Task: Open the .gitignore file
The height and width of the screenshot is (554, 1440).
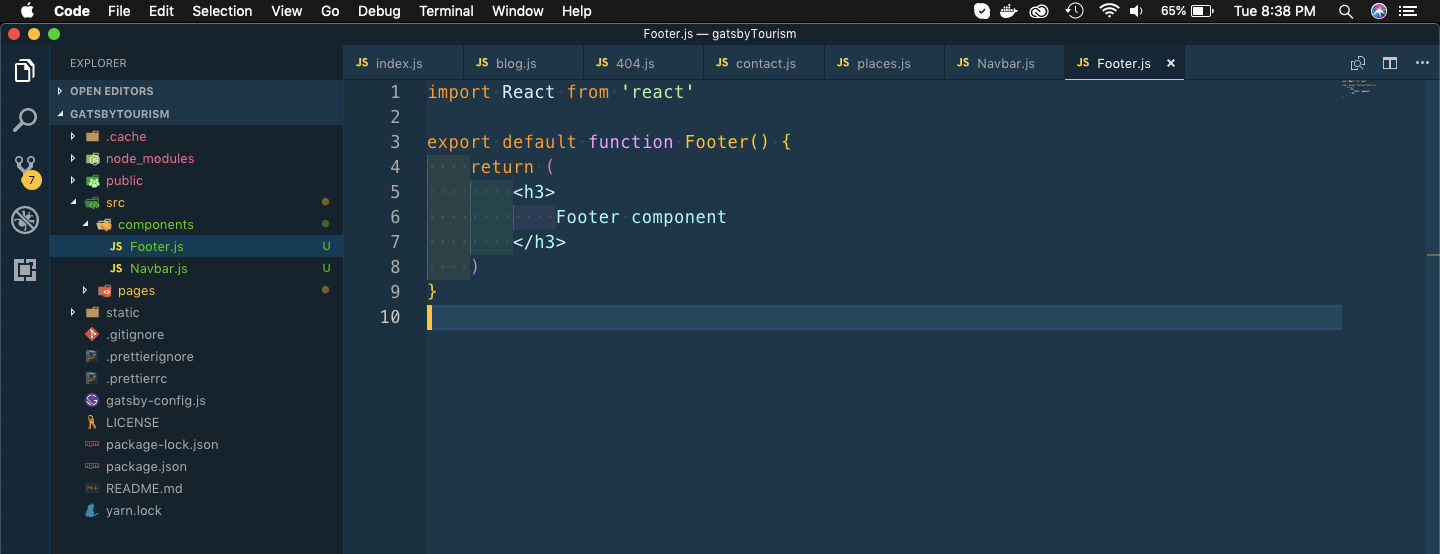Action: tap(196, 334)
